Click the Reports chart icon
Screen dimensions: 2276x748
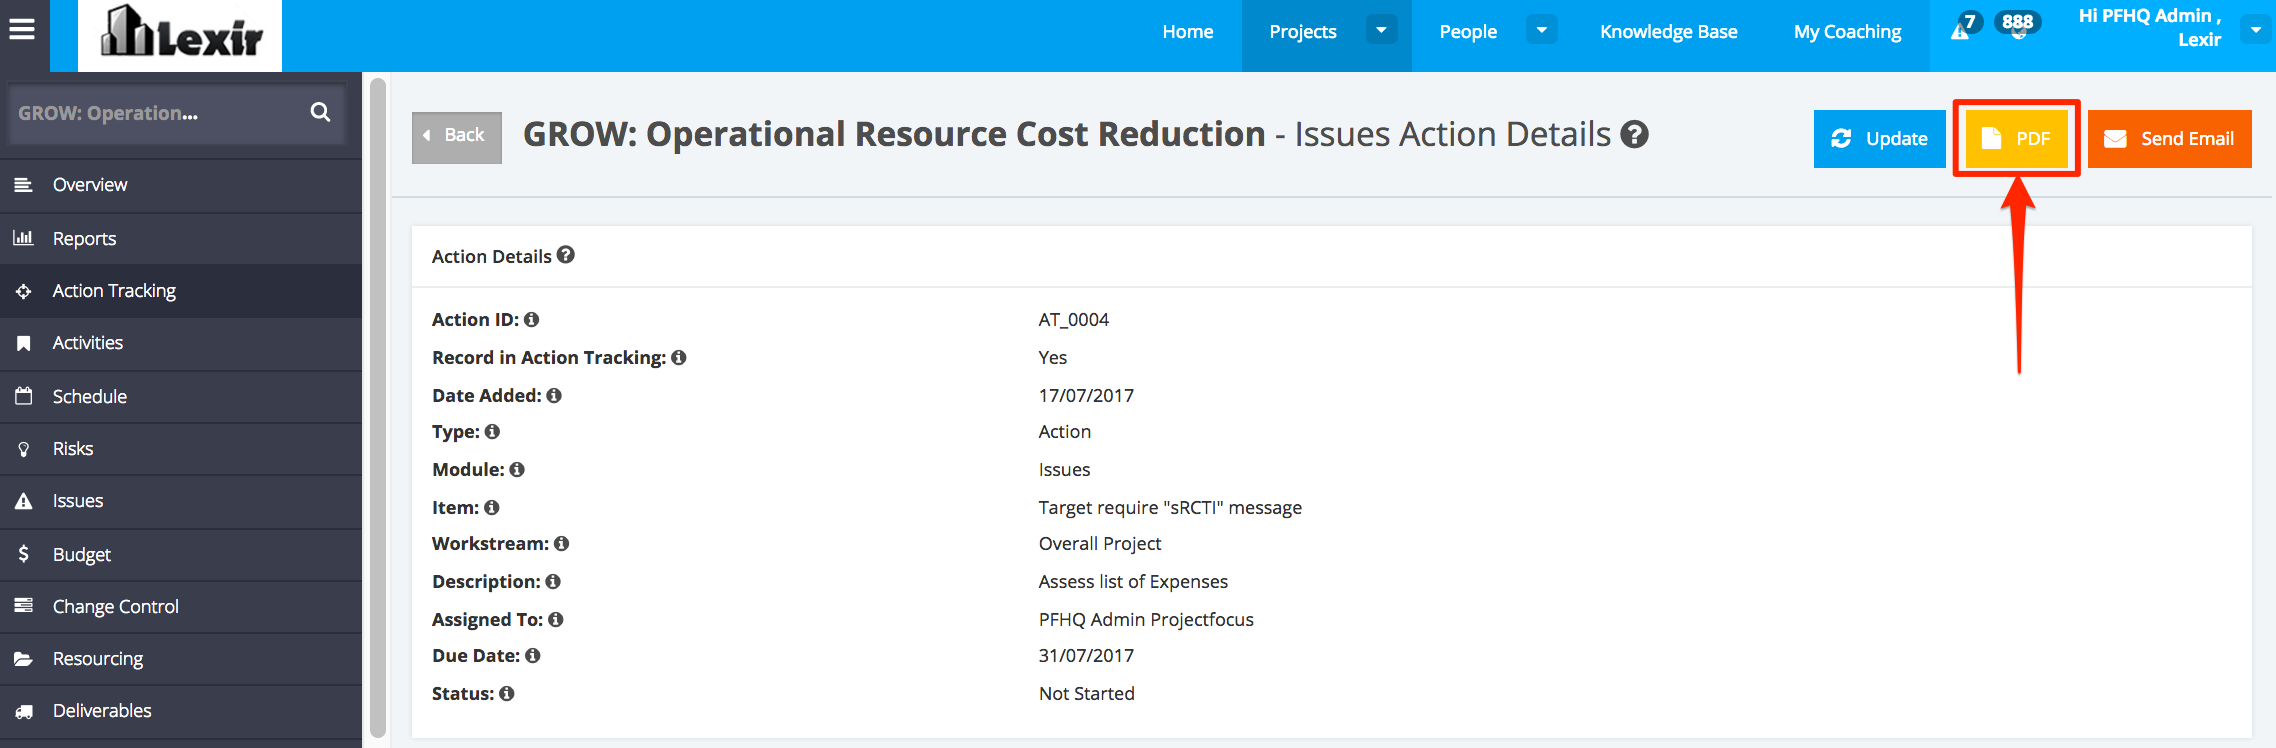click(23, 238)
